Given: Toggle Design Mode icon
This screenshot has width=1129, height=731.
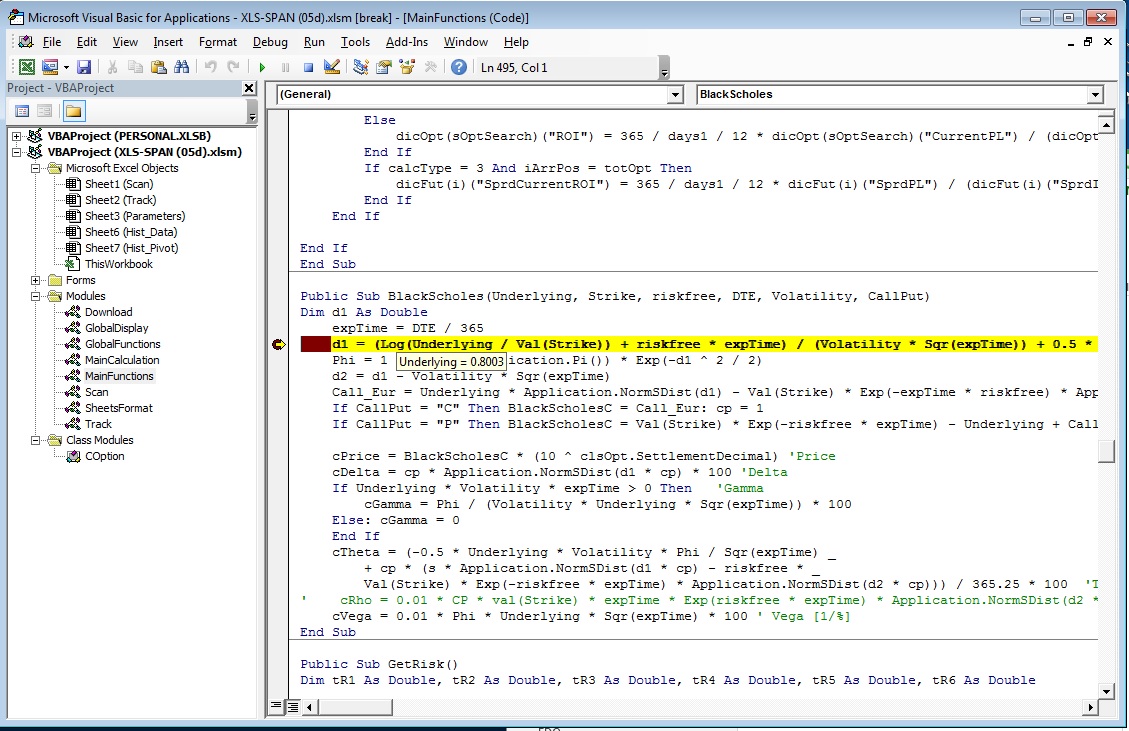Looking at the screenshot, I should point(332,67).
